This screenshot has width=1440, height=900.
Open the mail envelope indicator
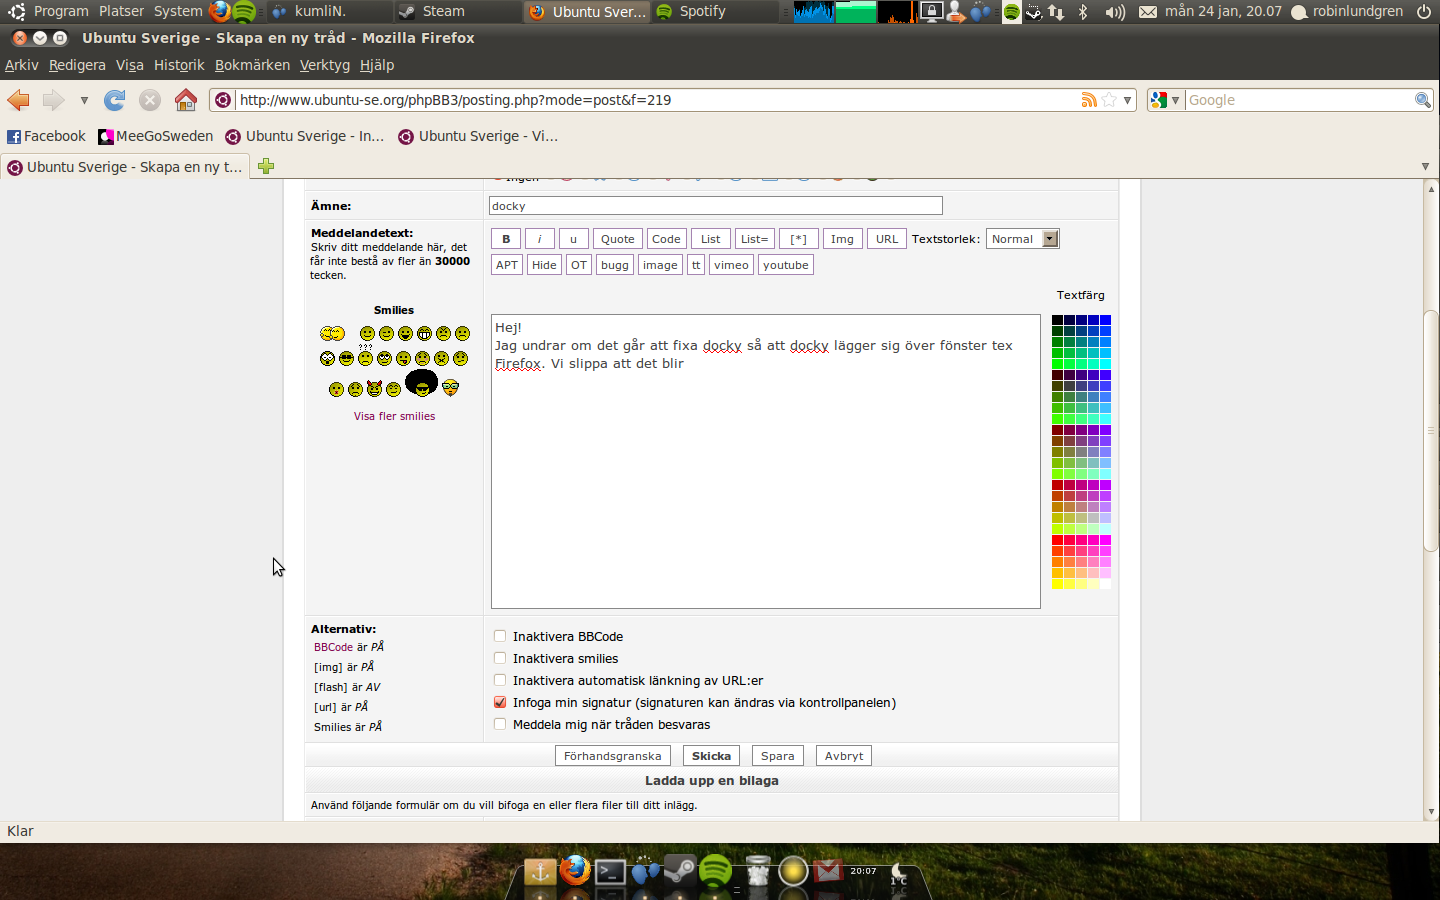(x=1148, y=12)
